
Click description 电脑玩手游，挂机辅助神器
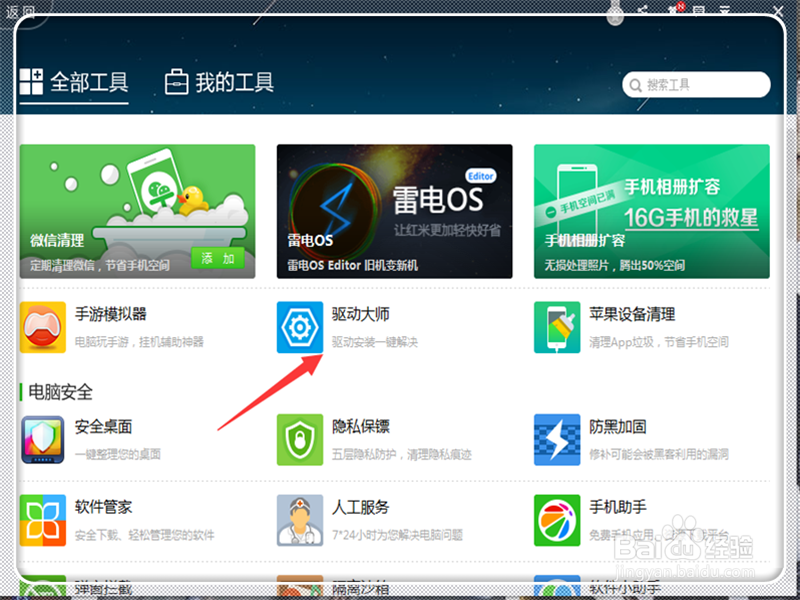pos(139,342)
